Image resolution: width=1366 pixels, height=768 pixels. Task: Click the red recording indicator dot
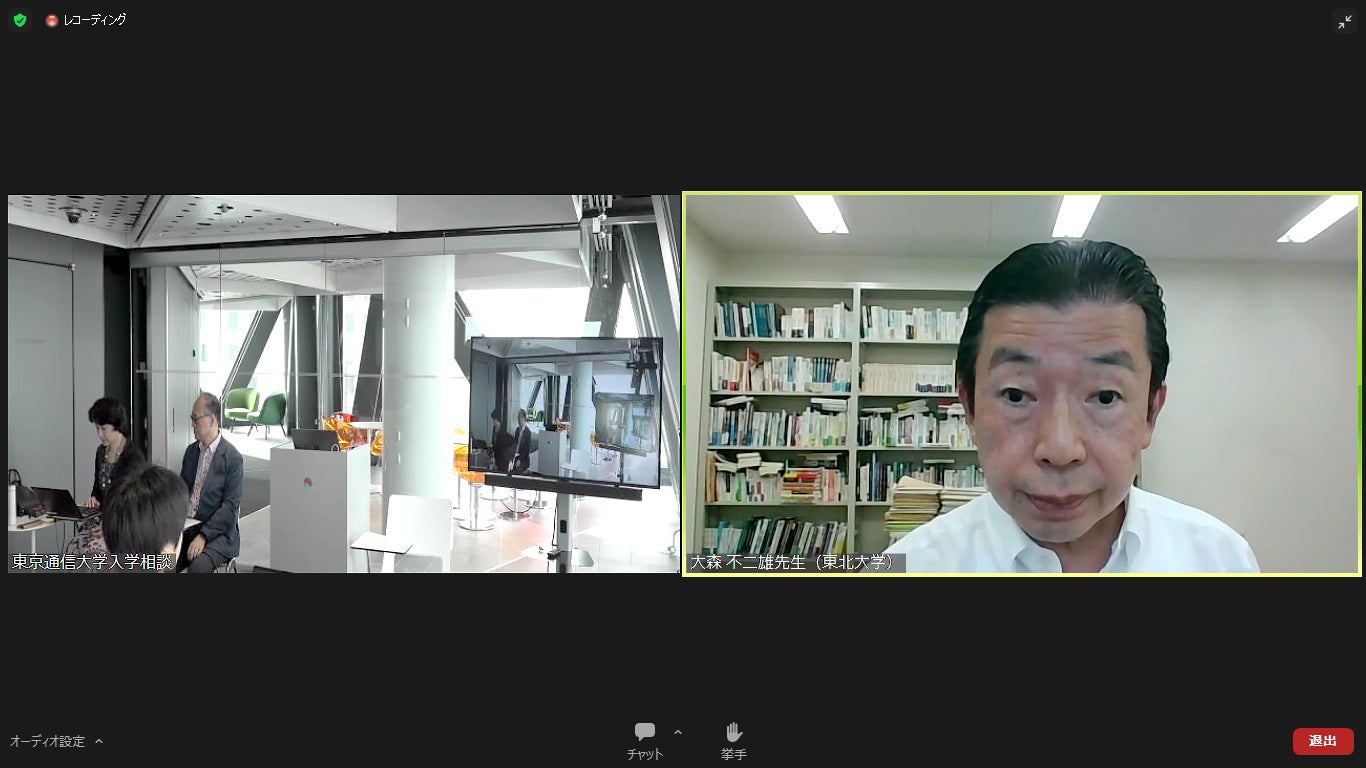pos(52,20)
